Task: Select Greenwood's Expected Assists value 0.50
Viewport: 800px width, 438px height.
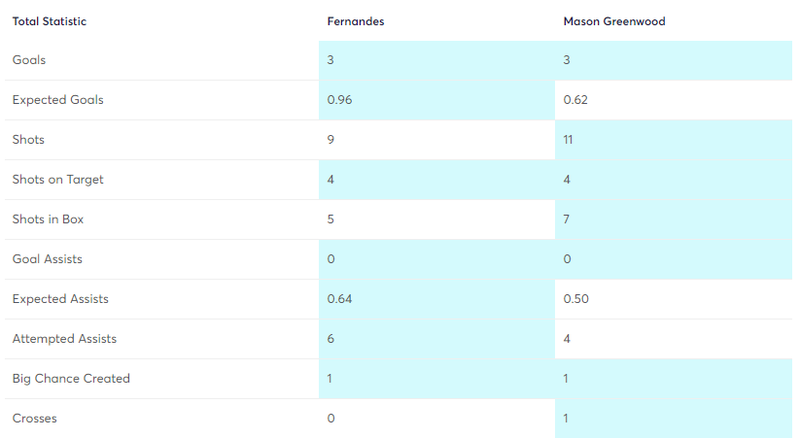Action: [x=576, y=299]
